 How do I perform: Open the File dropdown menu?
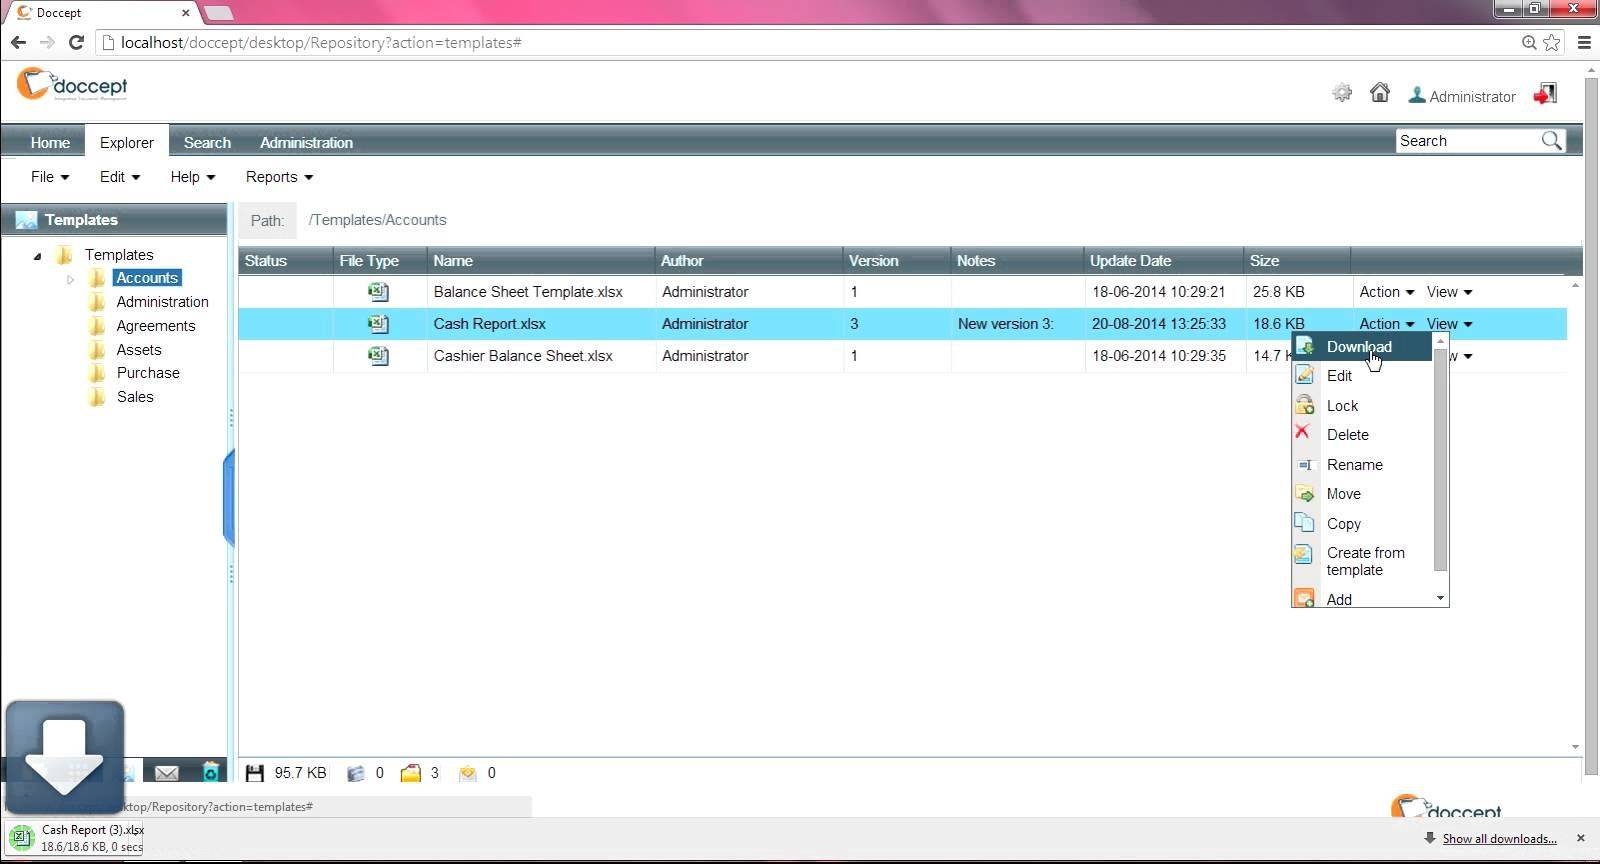(49, 177)
